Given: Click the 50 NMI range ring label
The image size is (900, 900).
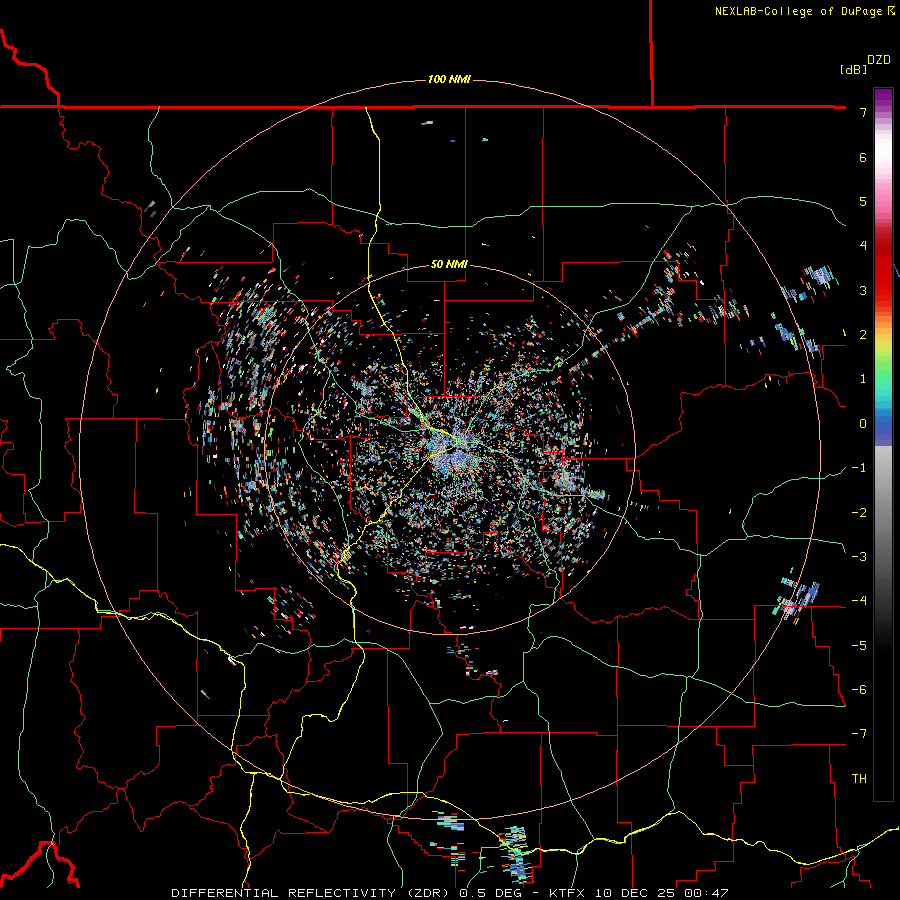Looking at the screenshot, I should [x=449, y=264].
